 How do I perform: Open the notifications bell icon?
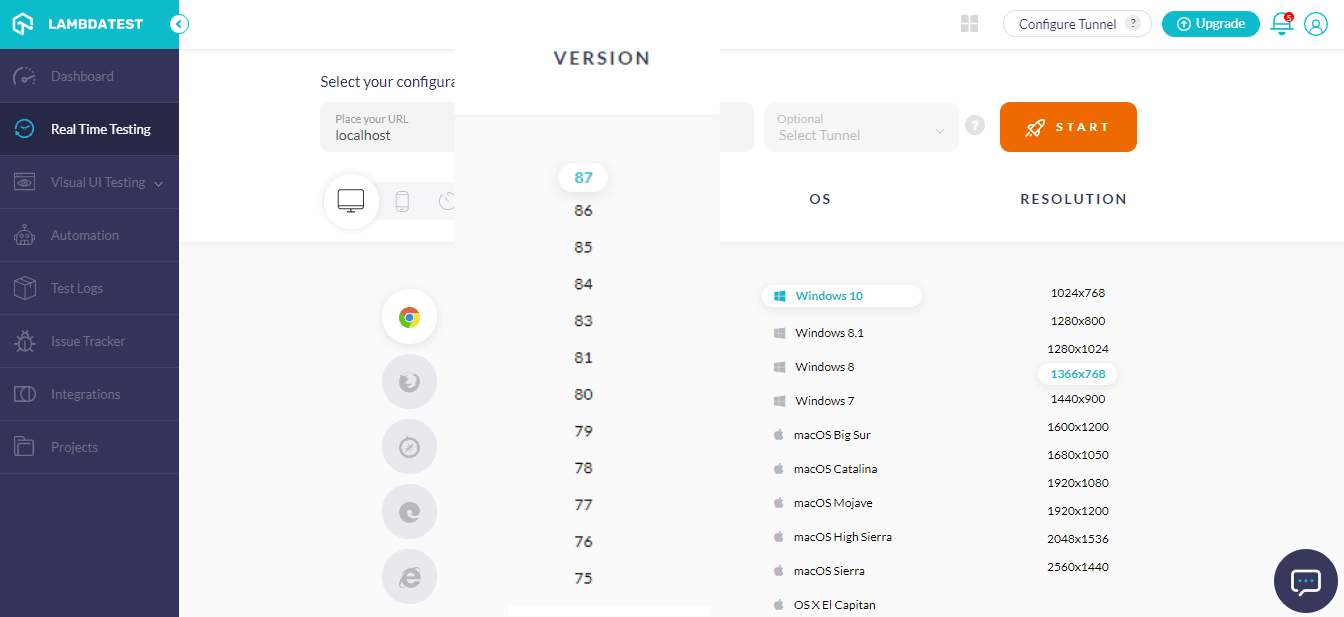pyautogui.click(x=1281, y=24)
